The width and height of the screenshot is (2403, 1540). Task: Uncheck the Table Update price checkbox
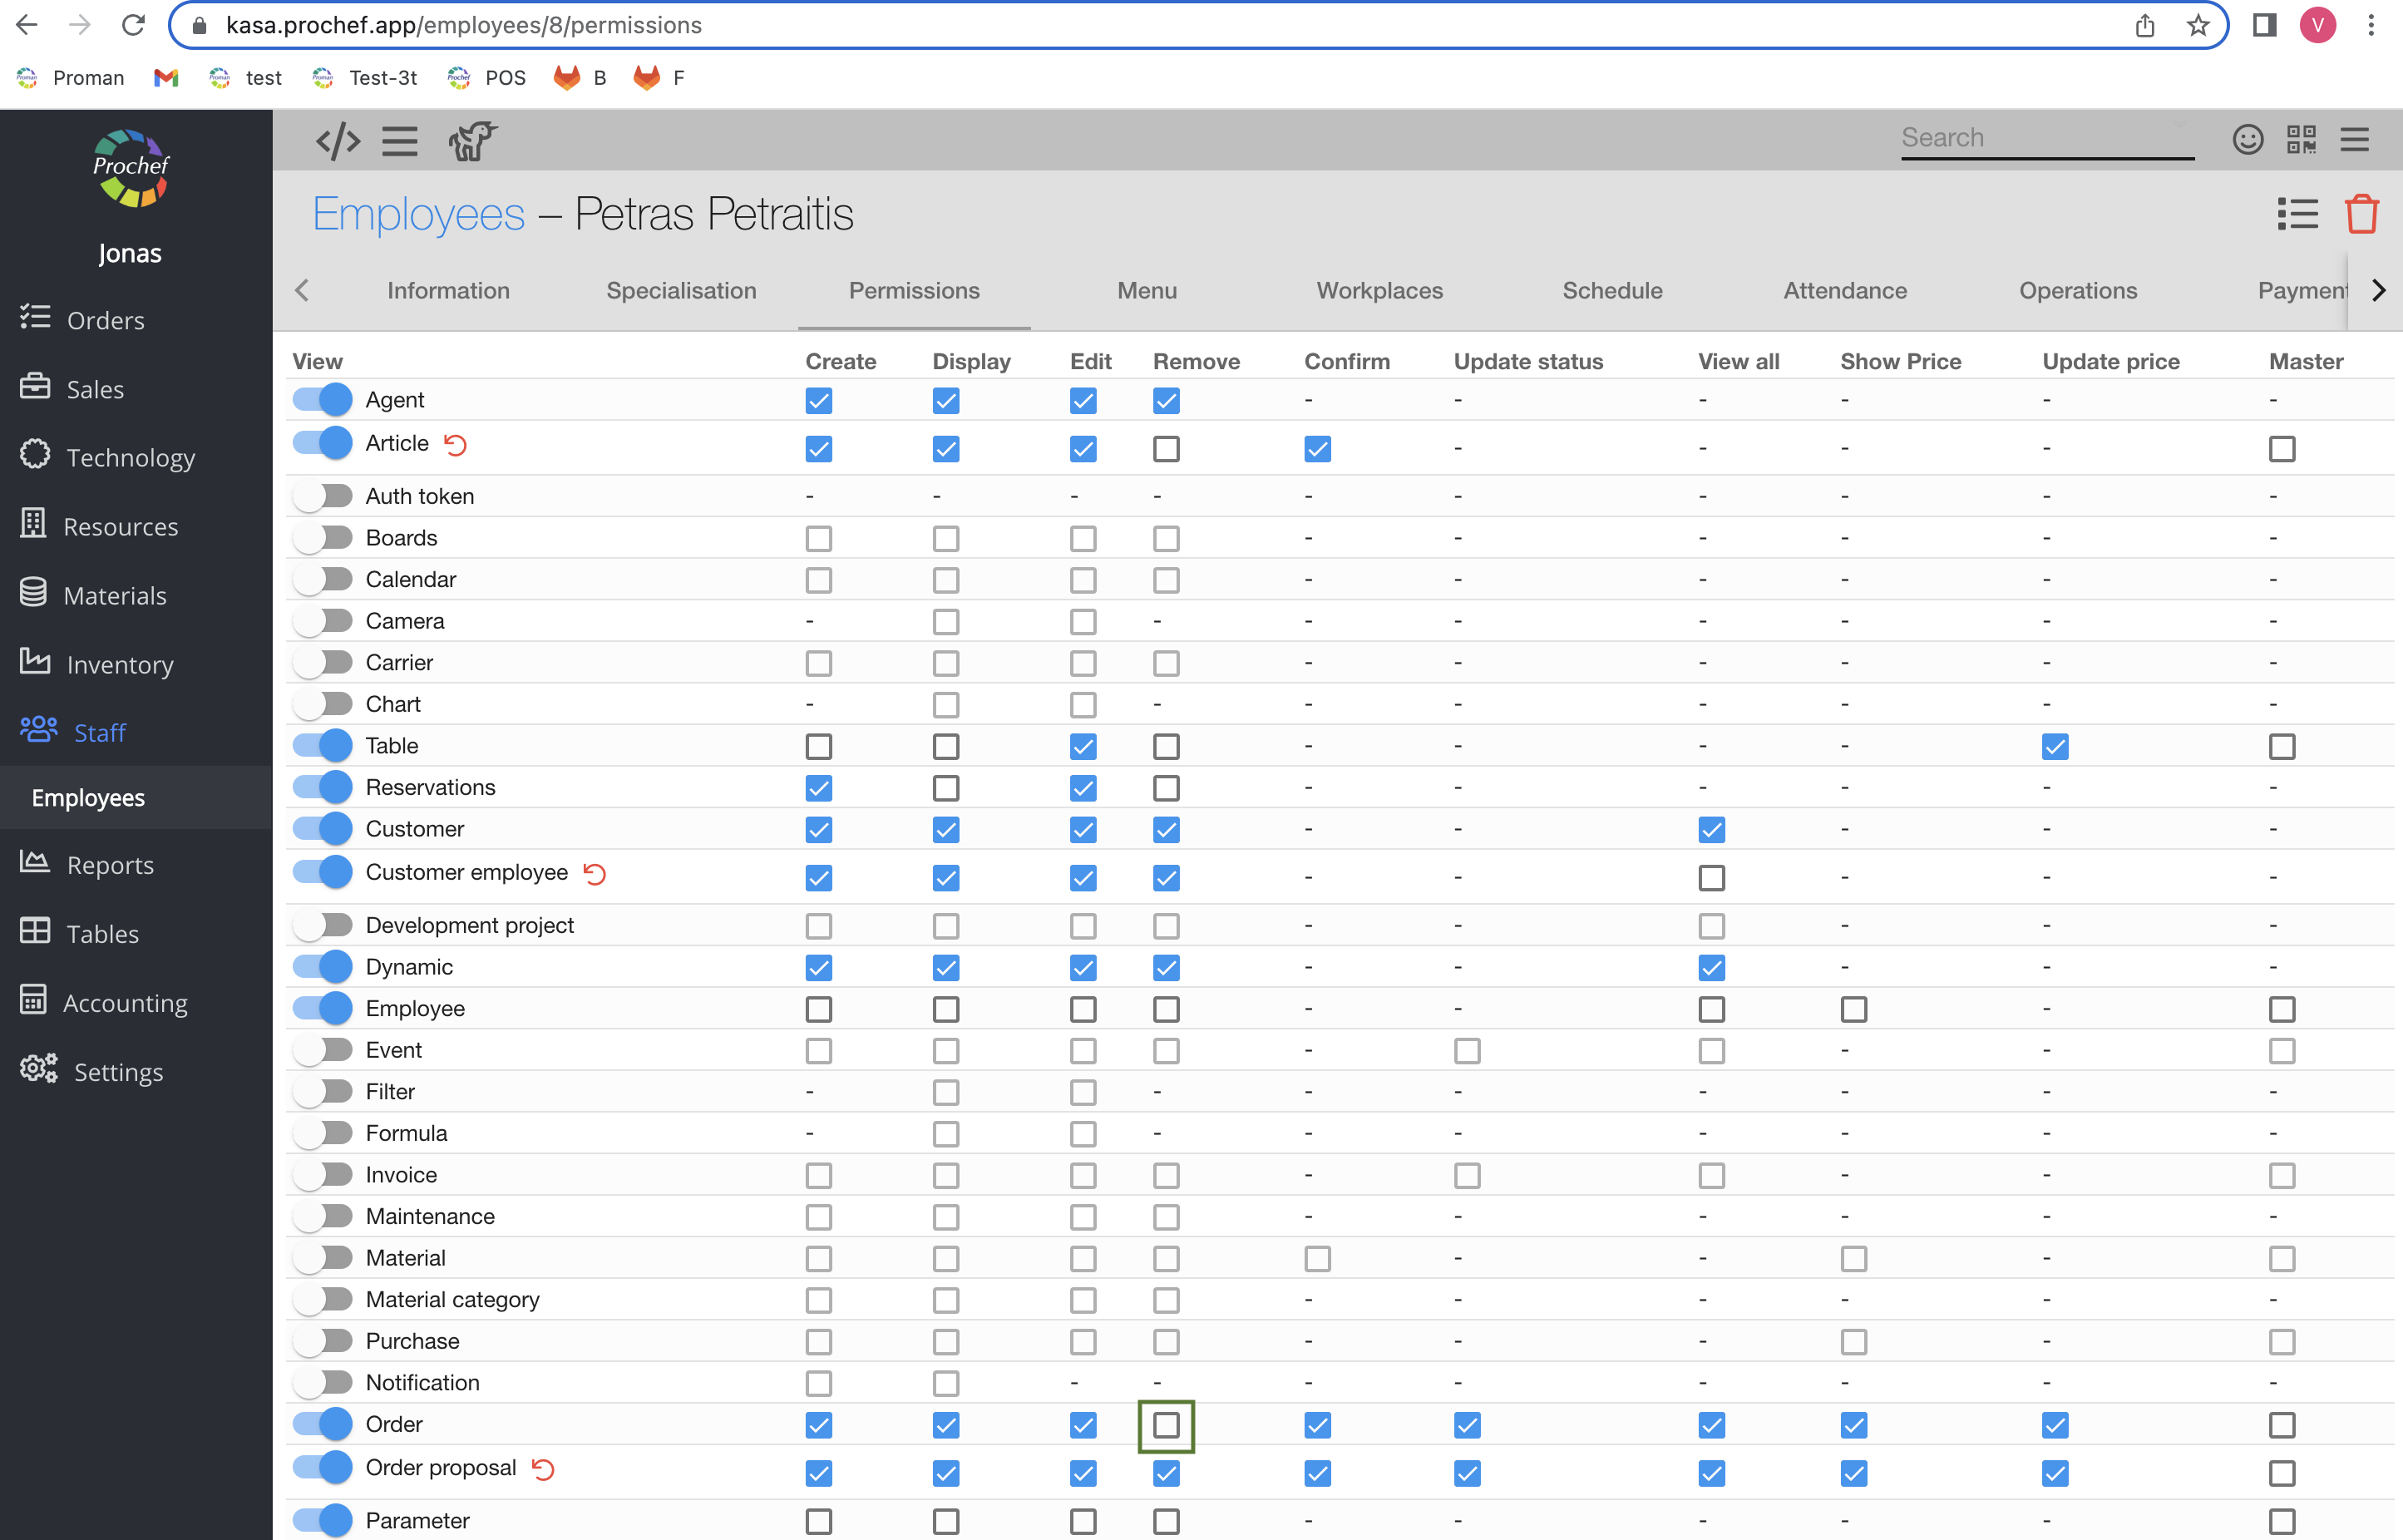2055,747
